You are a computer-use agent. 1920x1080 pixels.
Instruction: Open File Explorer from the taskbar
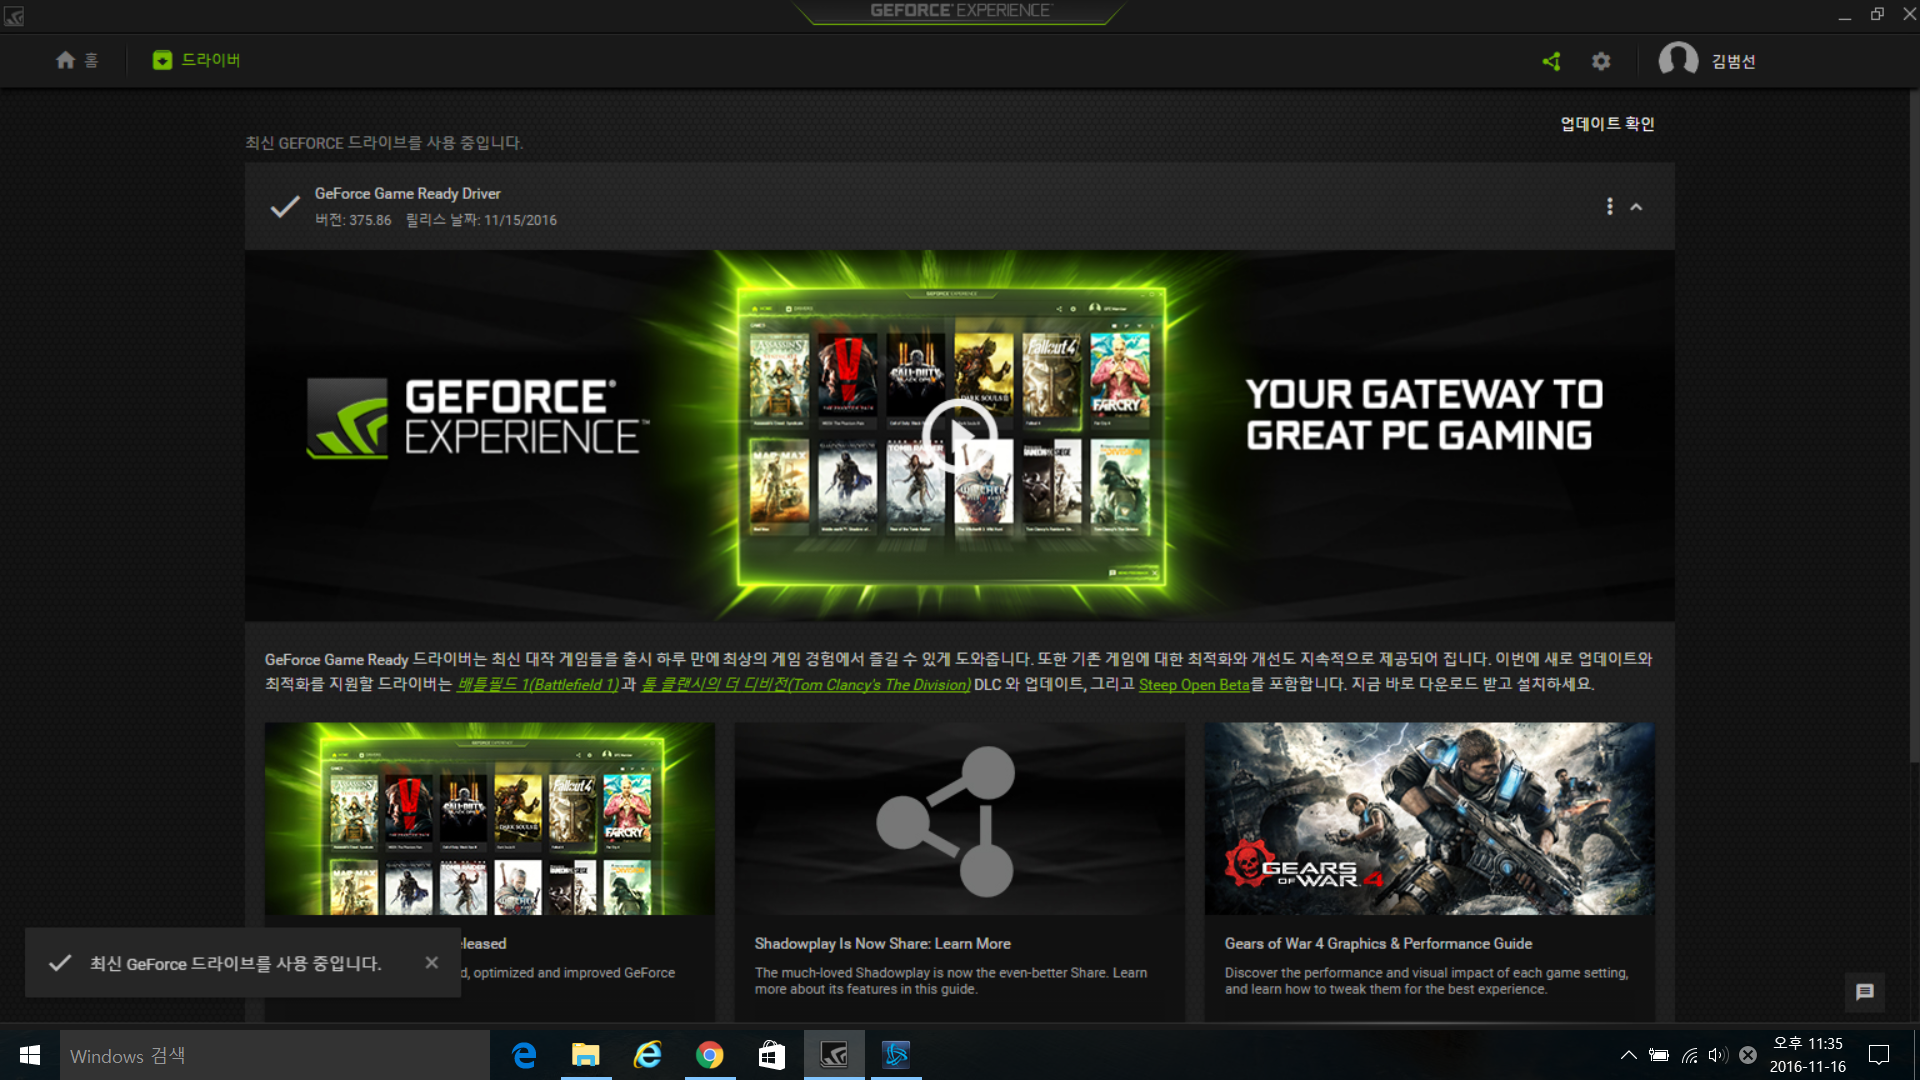586,1055
